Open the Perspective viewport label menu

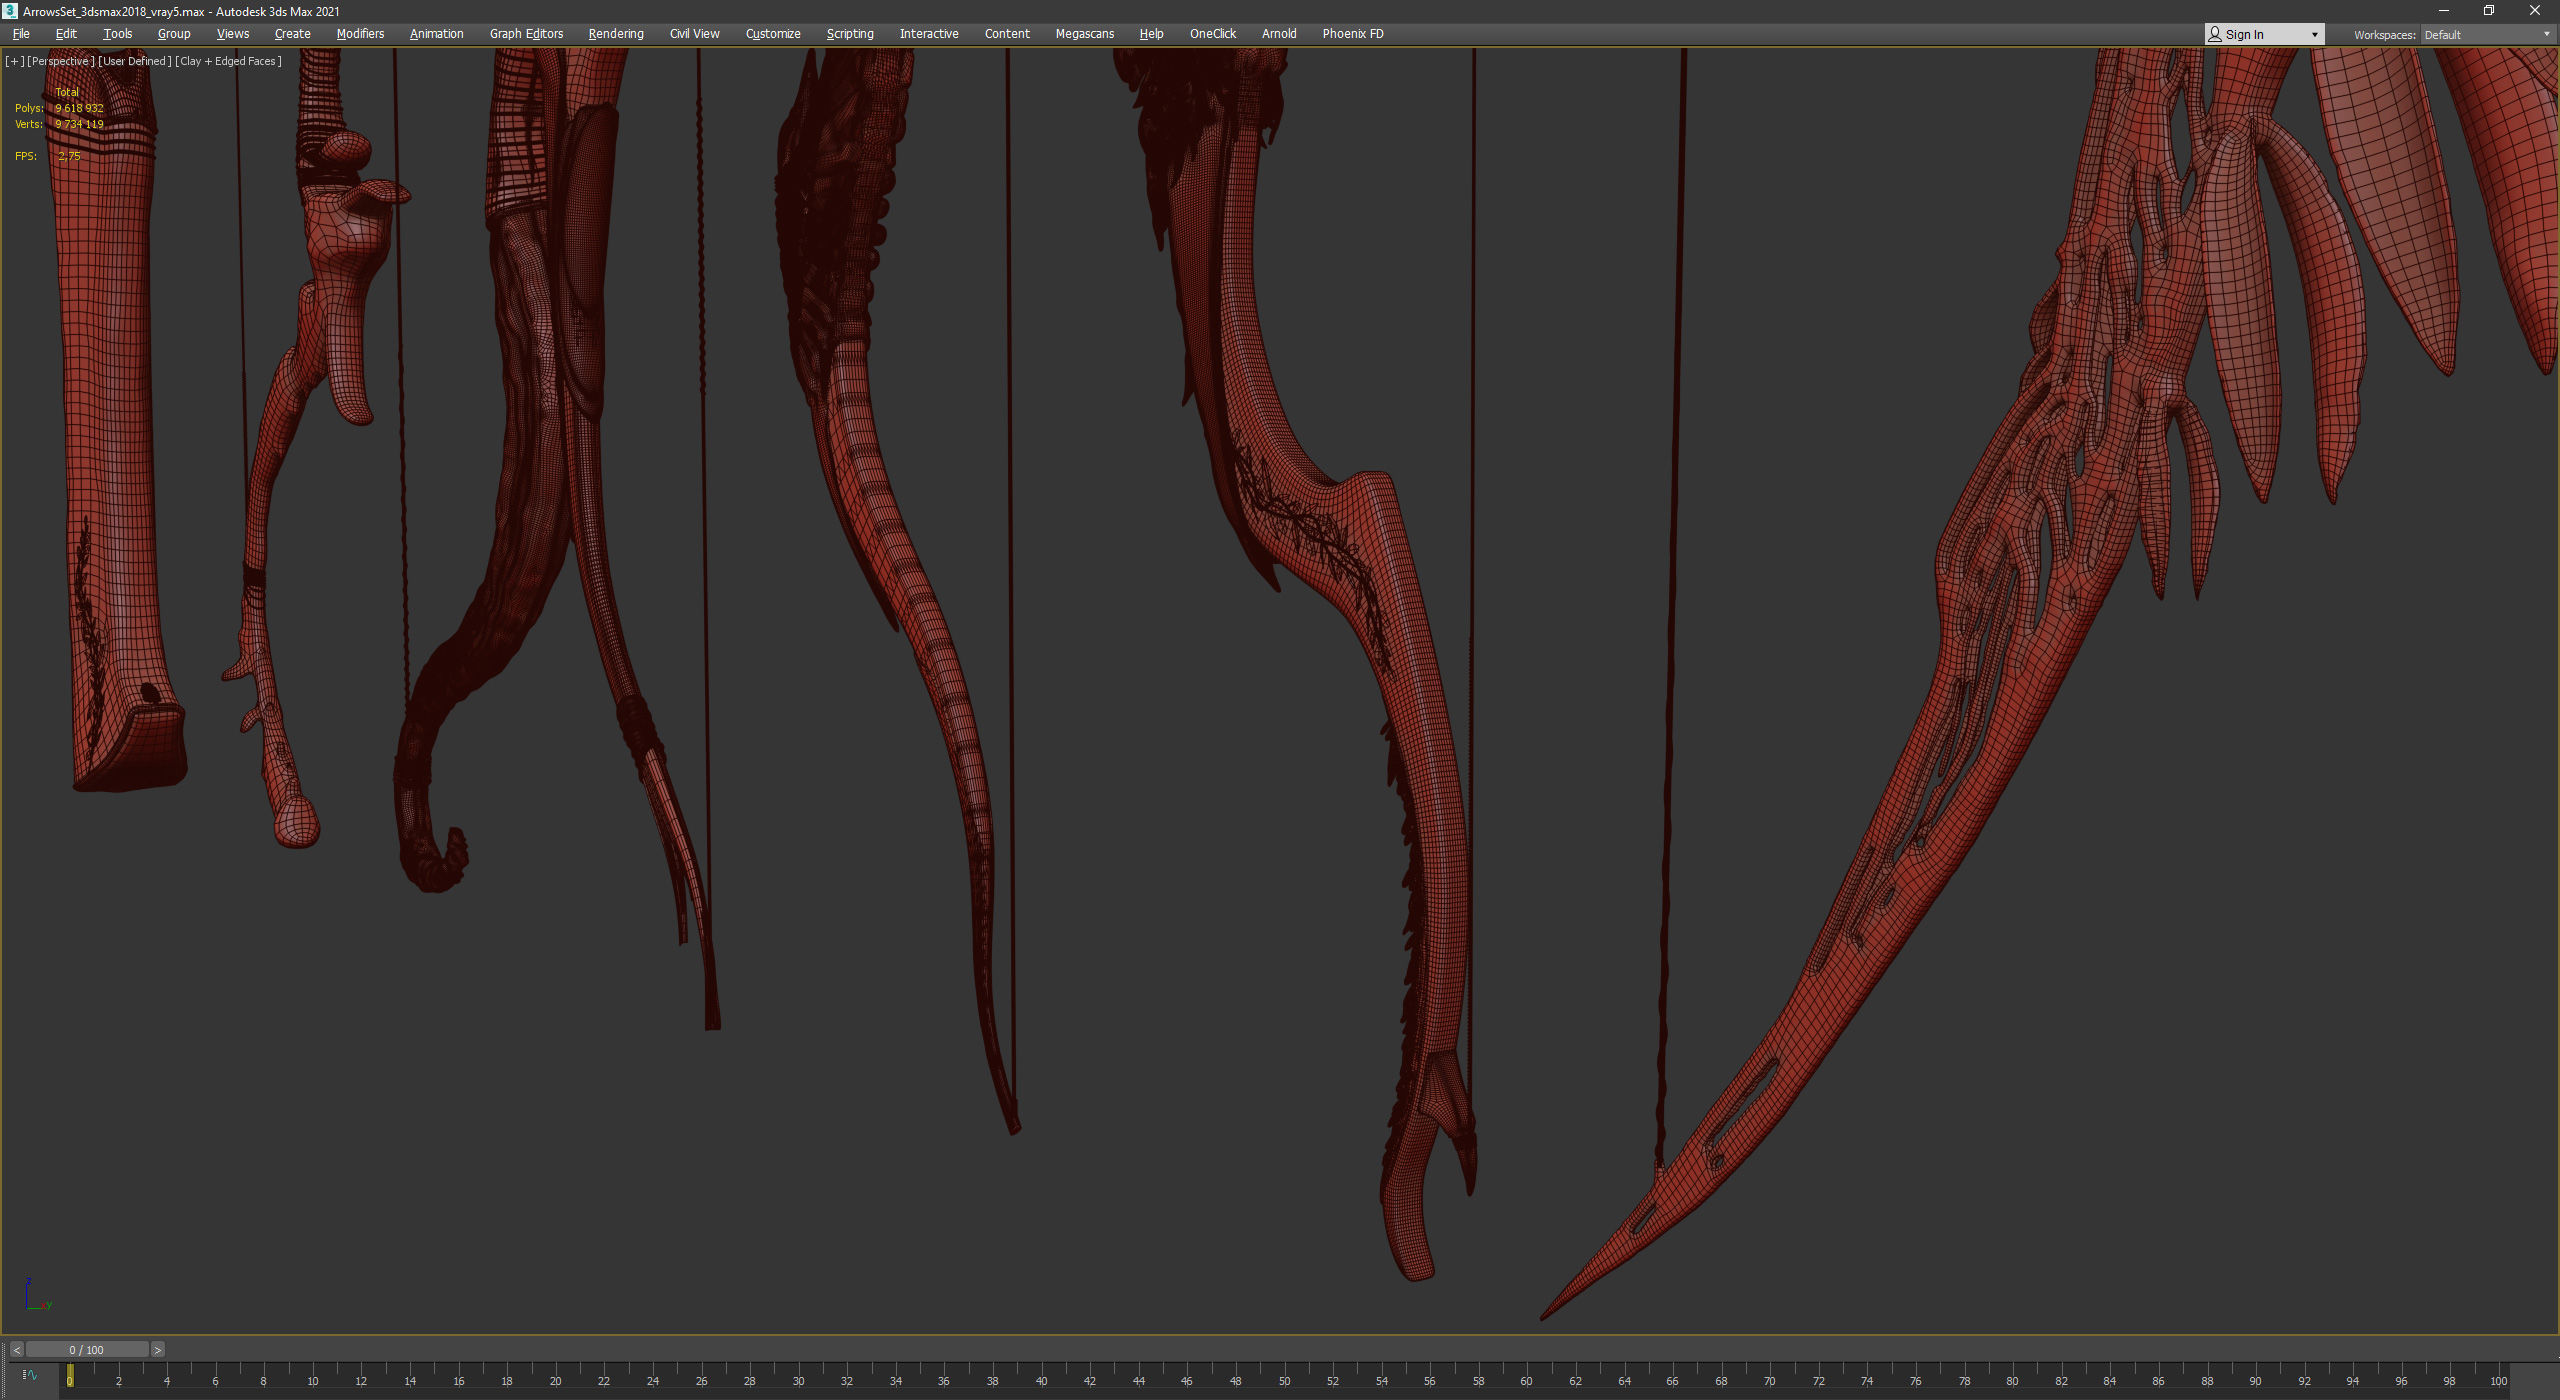60,61
